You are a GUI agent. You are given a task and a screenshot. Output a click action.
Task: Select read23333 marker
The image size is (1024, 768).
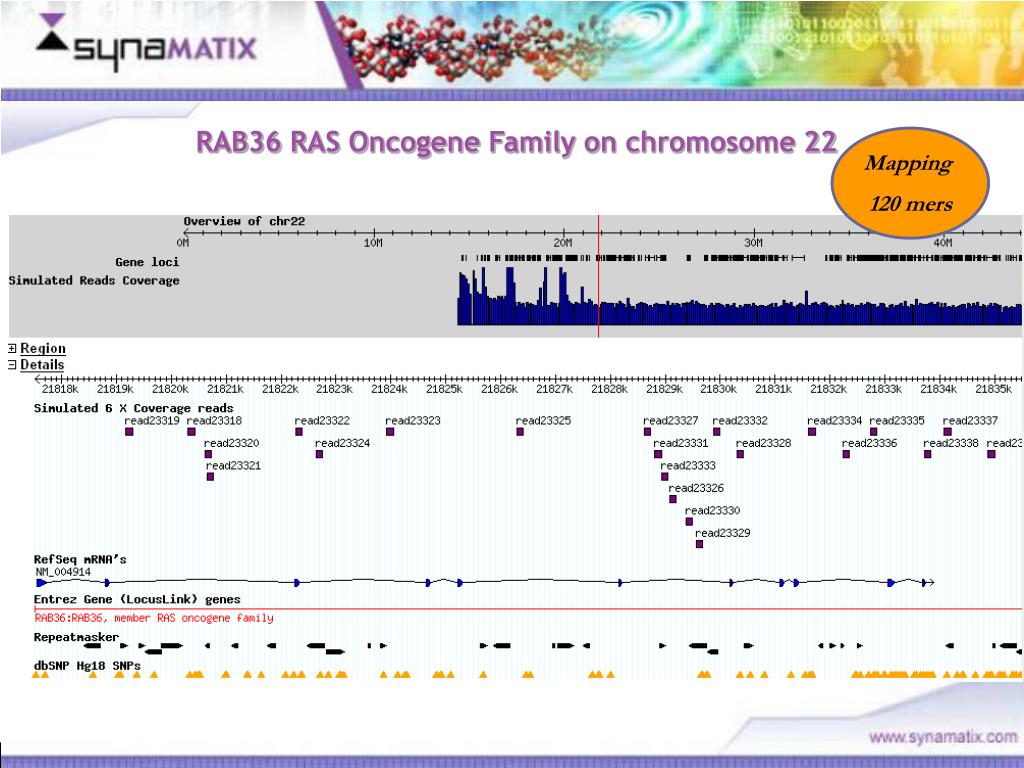664,477
